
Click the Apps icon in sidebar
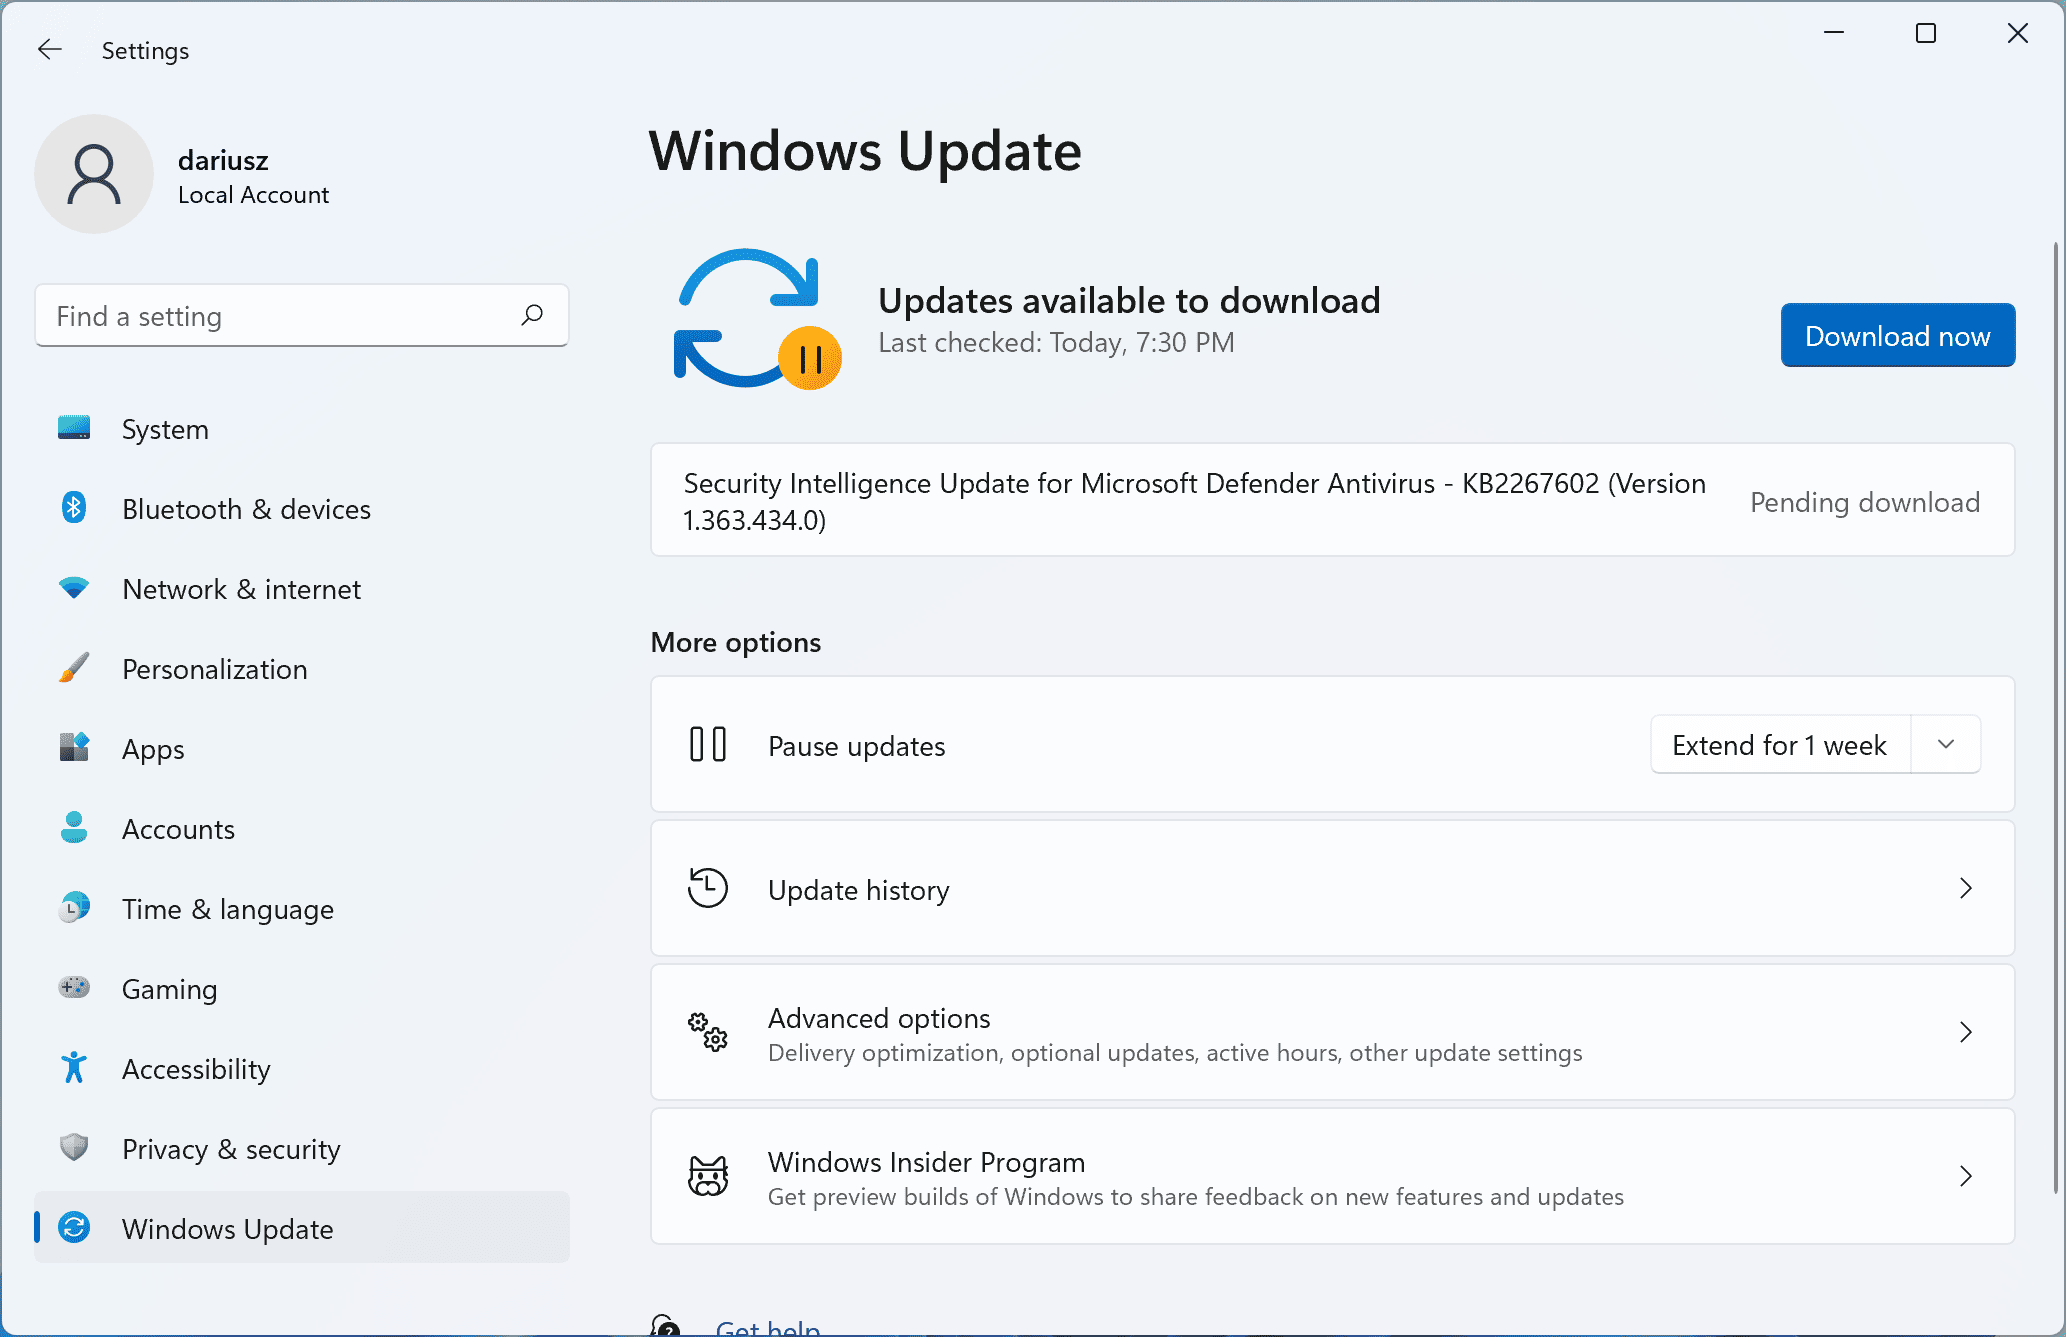[74, 747]
